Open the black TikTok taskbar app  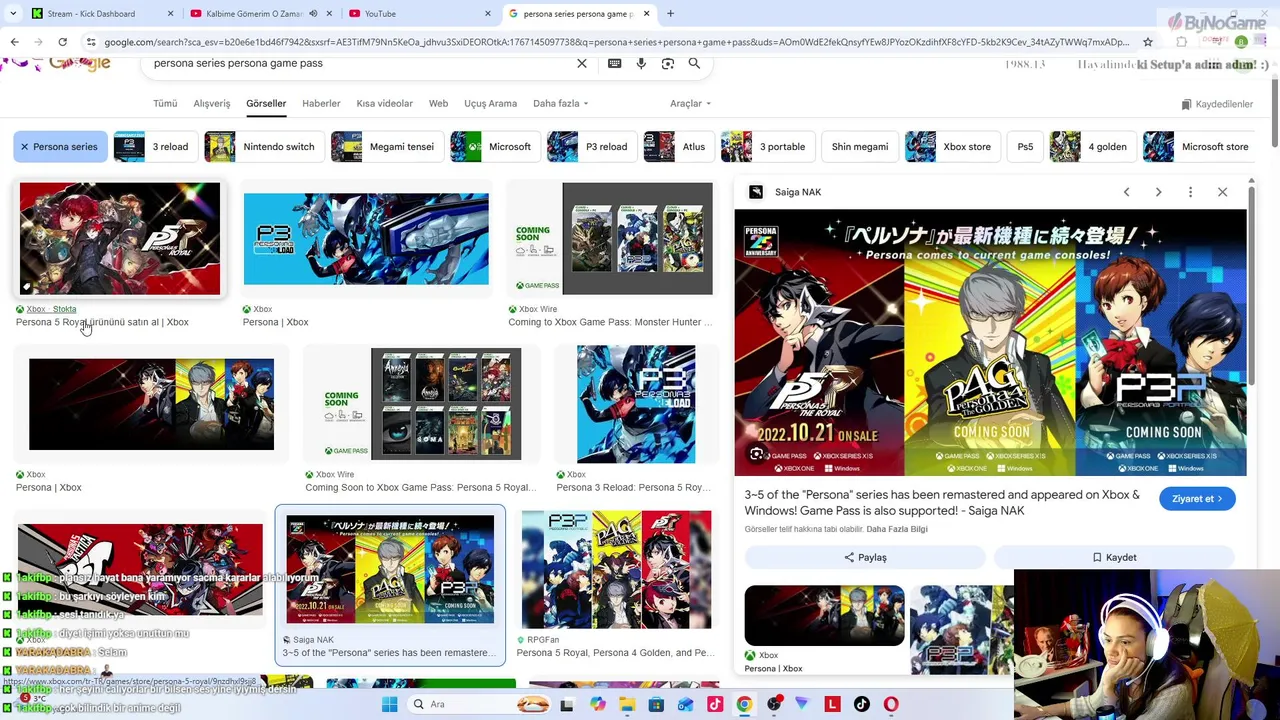(861, 704)
